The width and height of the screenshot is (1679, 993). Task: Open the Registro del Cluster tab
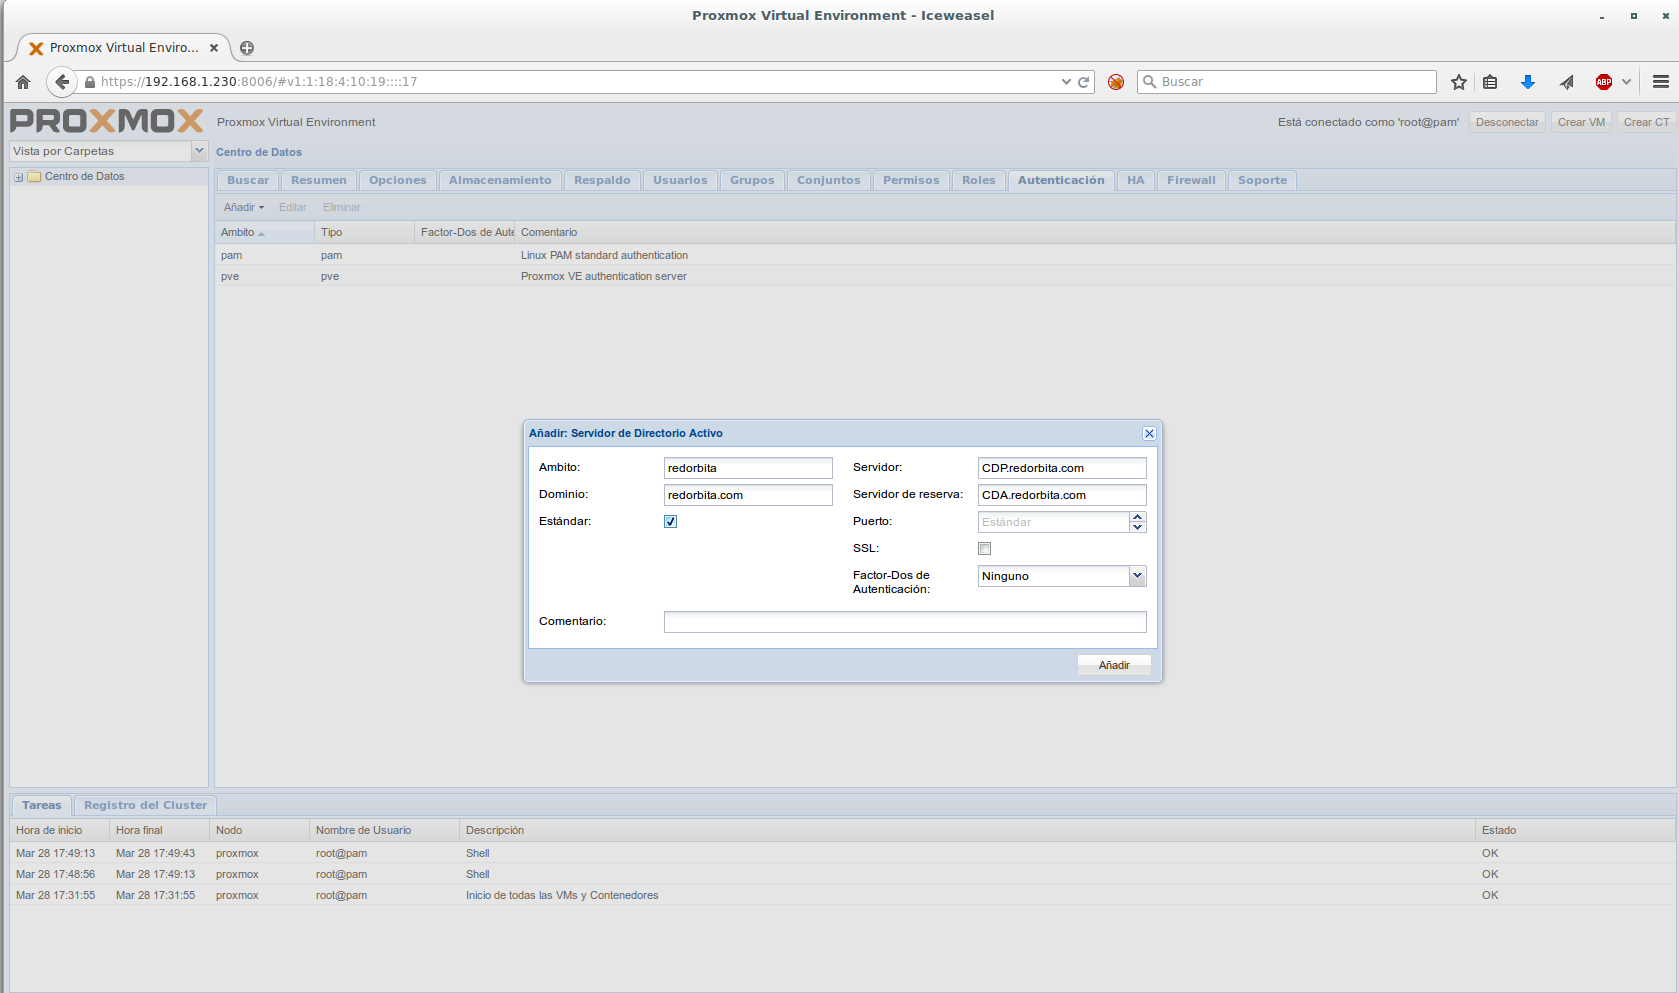click(x=145, y=805)
